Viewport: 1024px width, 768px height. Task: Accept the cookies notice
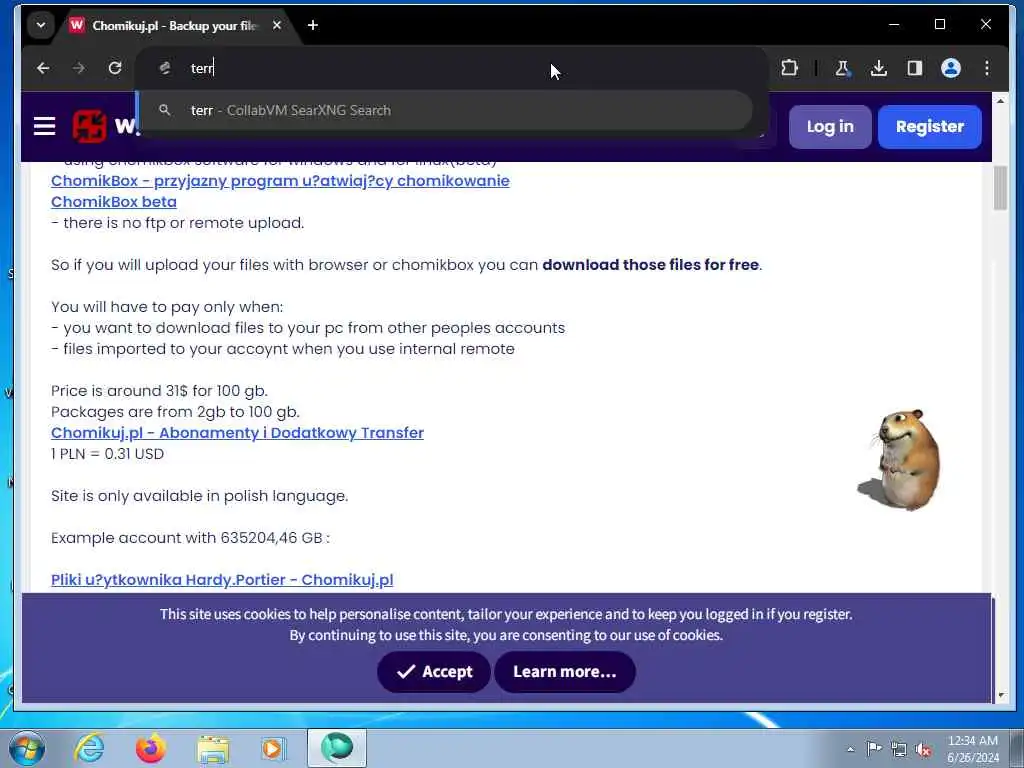tap(434, 671)
